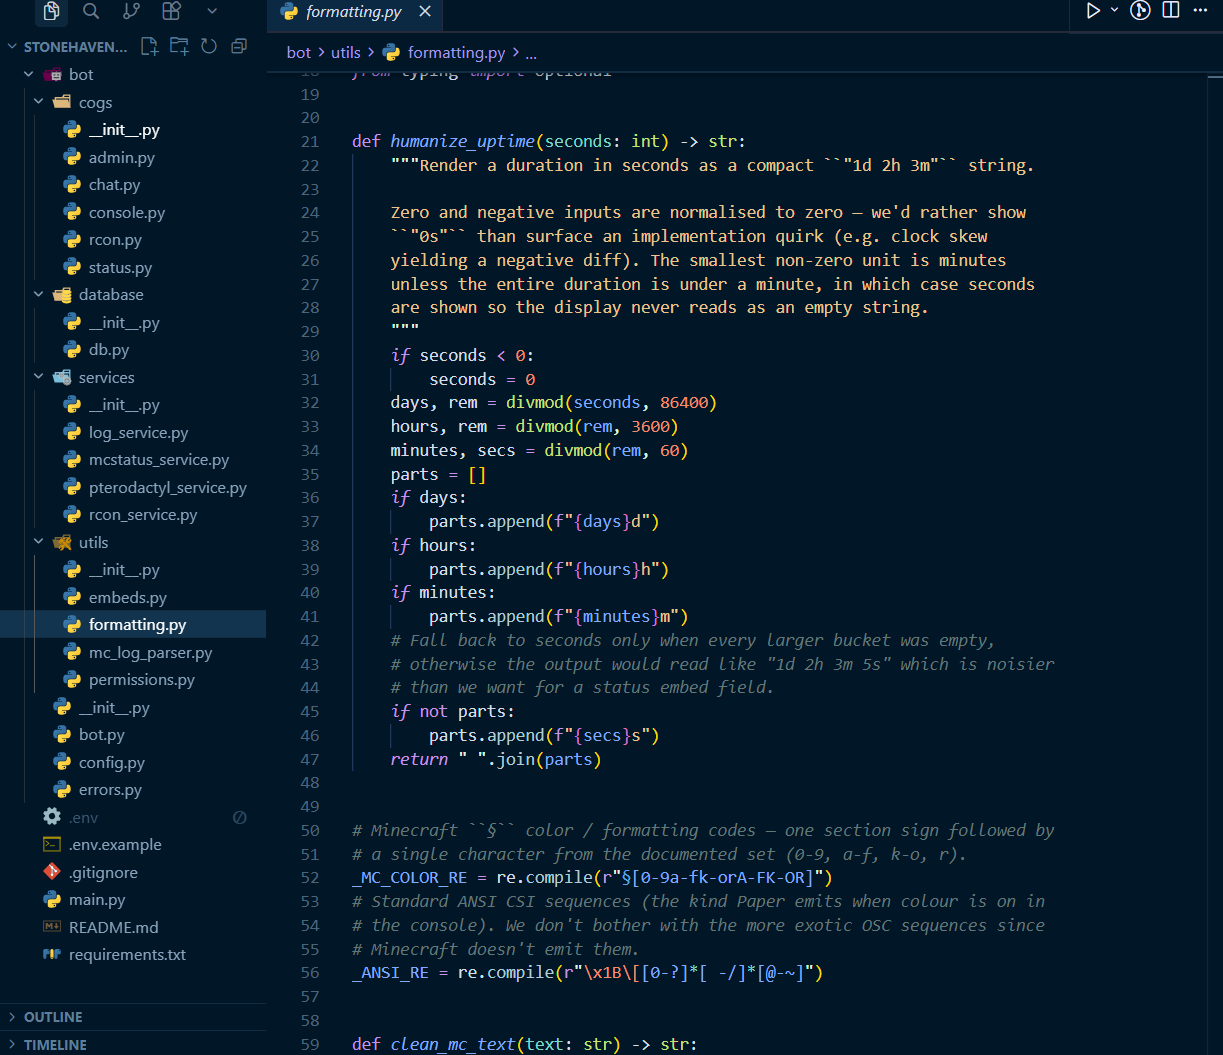Click the clean_mc_text function name

click(x=453, y=1044)
